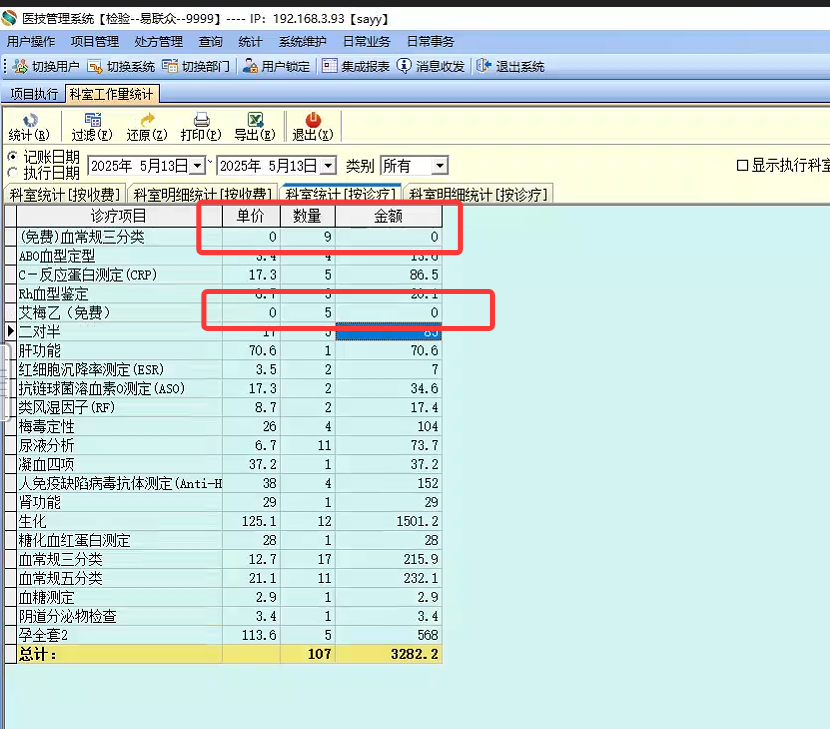Image resolution: width=830 pixels, height=729 pixels.
Task: Sort by 金额 column header
Action: pyautogui.click(x=389, y=216)
